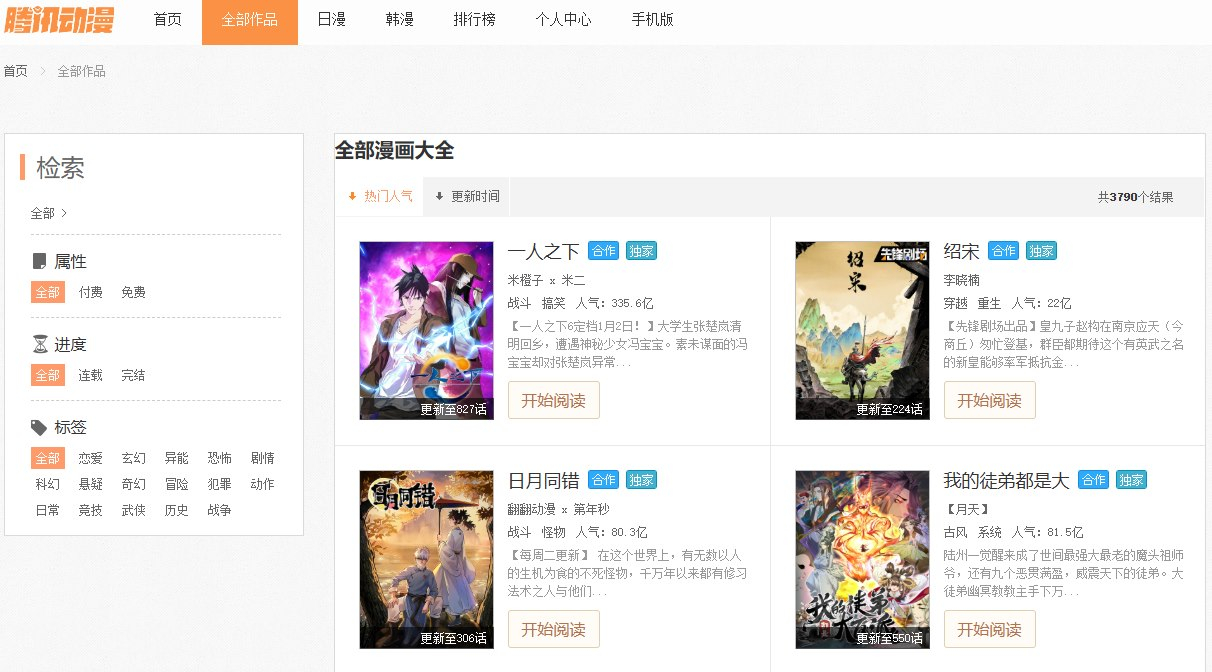Open the 个人中心 tab

[x=563, y=20]
